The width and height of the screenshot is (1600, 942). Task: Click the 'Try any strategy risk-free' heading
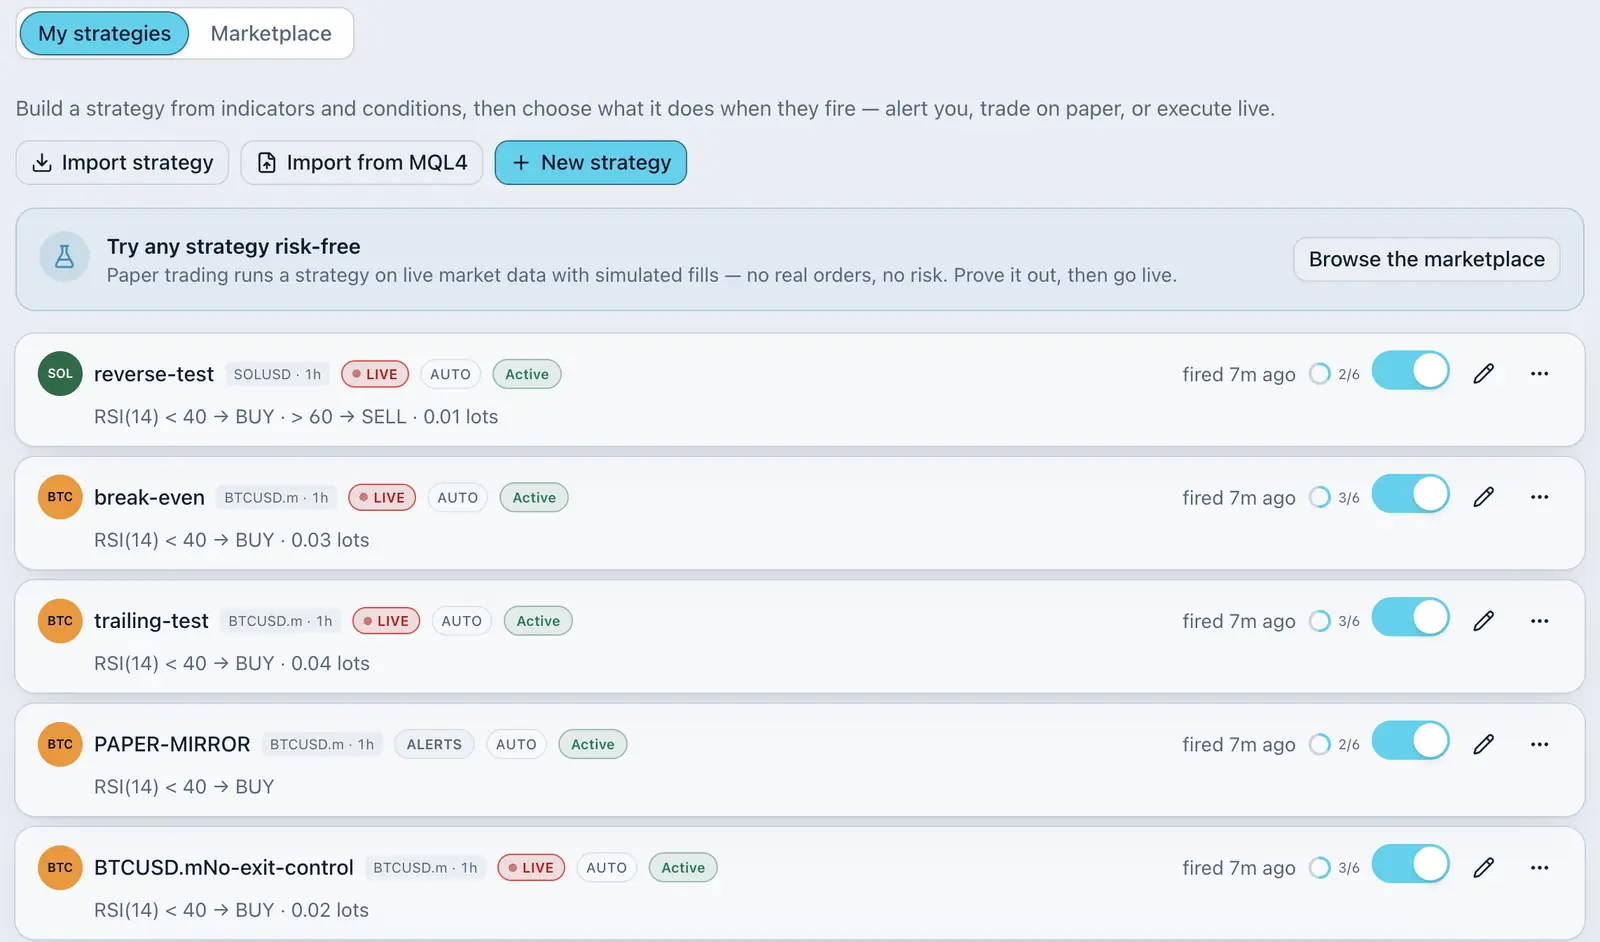point(234,246)
